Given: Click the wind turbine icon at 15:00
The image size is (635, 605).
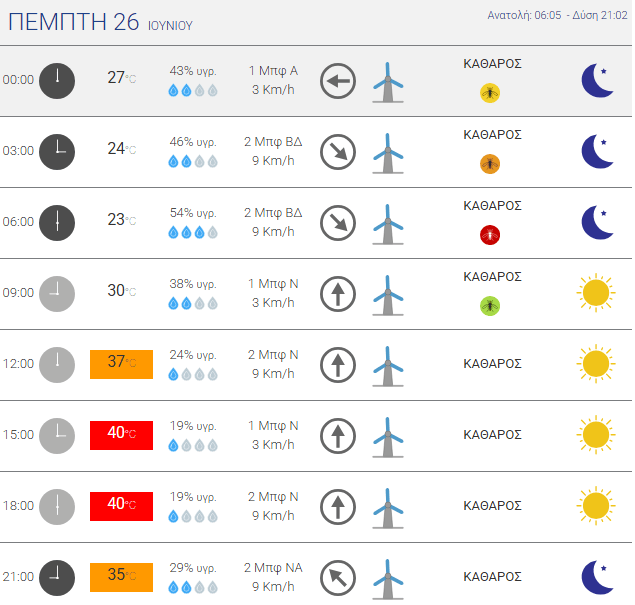Looking at the screenshot, I should coord(388,437).
